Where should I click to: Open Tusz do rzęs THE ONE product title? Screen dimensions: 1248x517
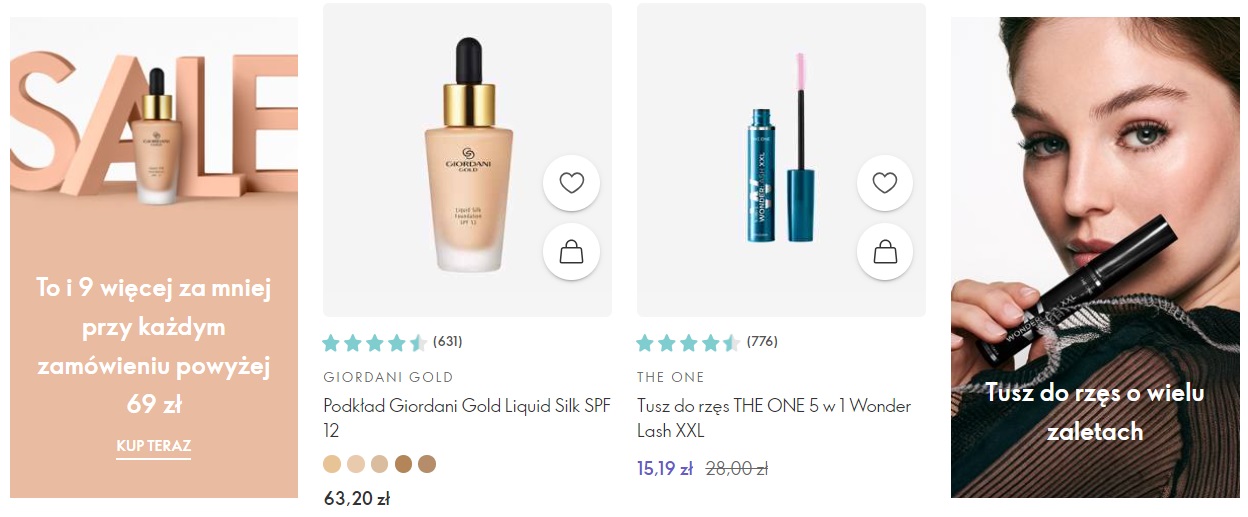(x=774, y=418)
